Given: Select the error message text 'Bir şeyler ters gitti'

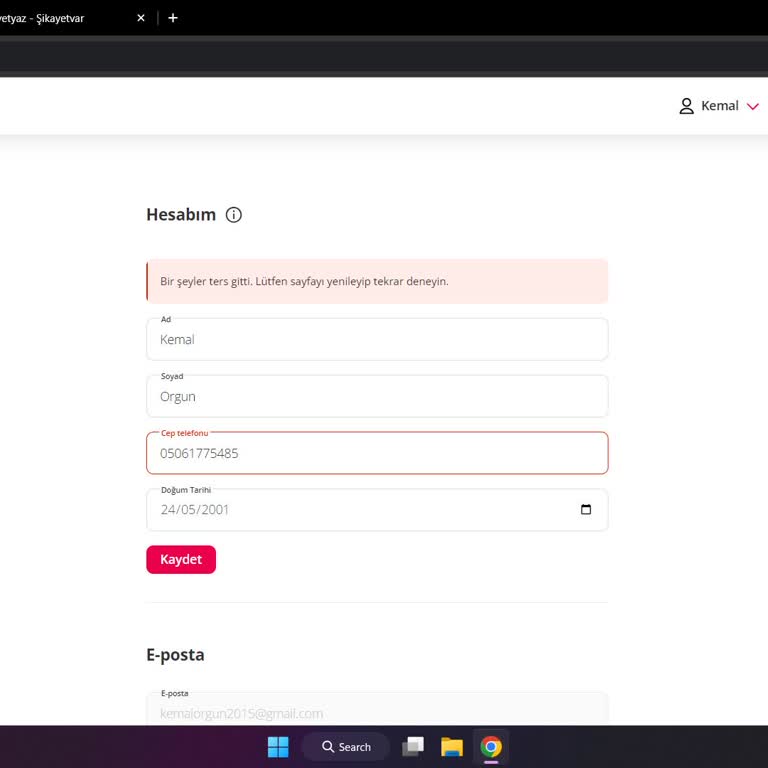Looking at the screenshot, I should [206, 282].
